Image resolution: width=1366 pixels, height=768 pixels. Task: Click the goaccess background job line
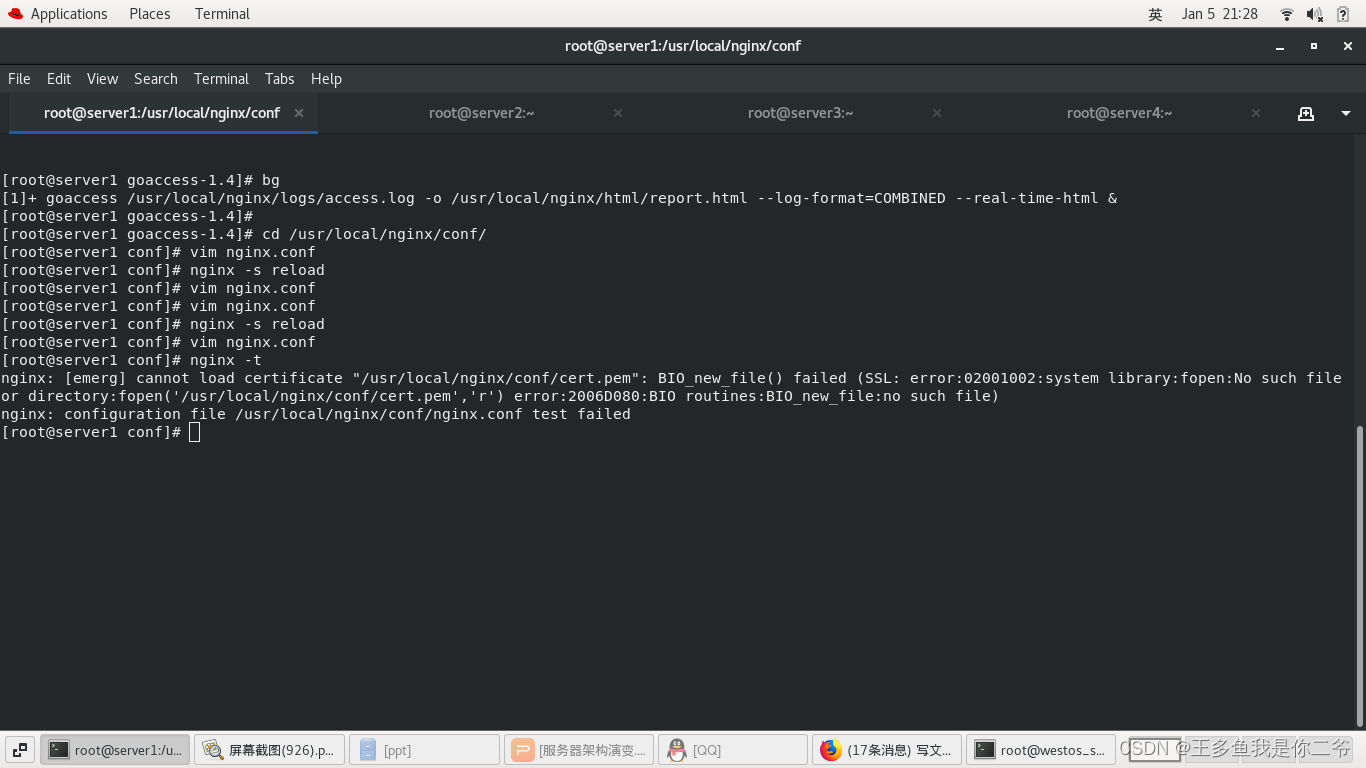click(559, 198)
